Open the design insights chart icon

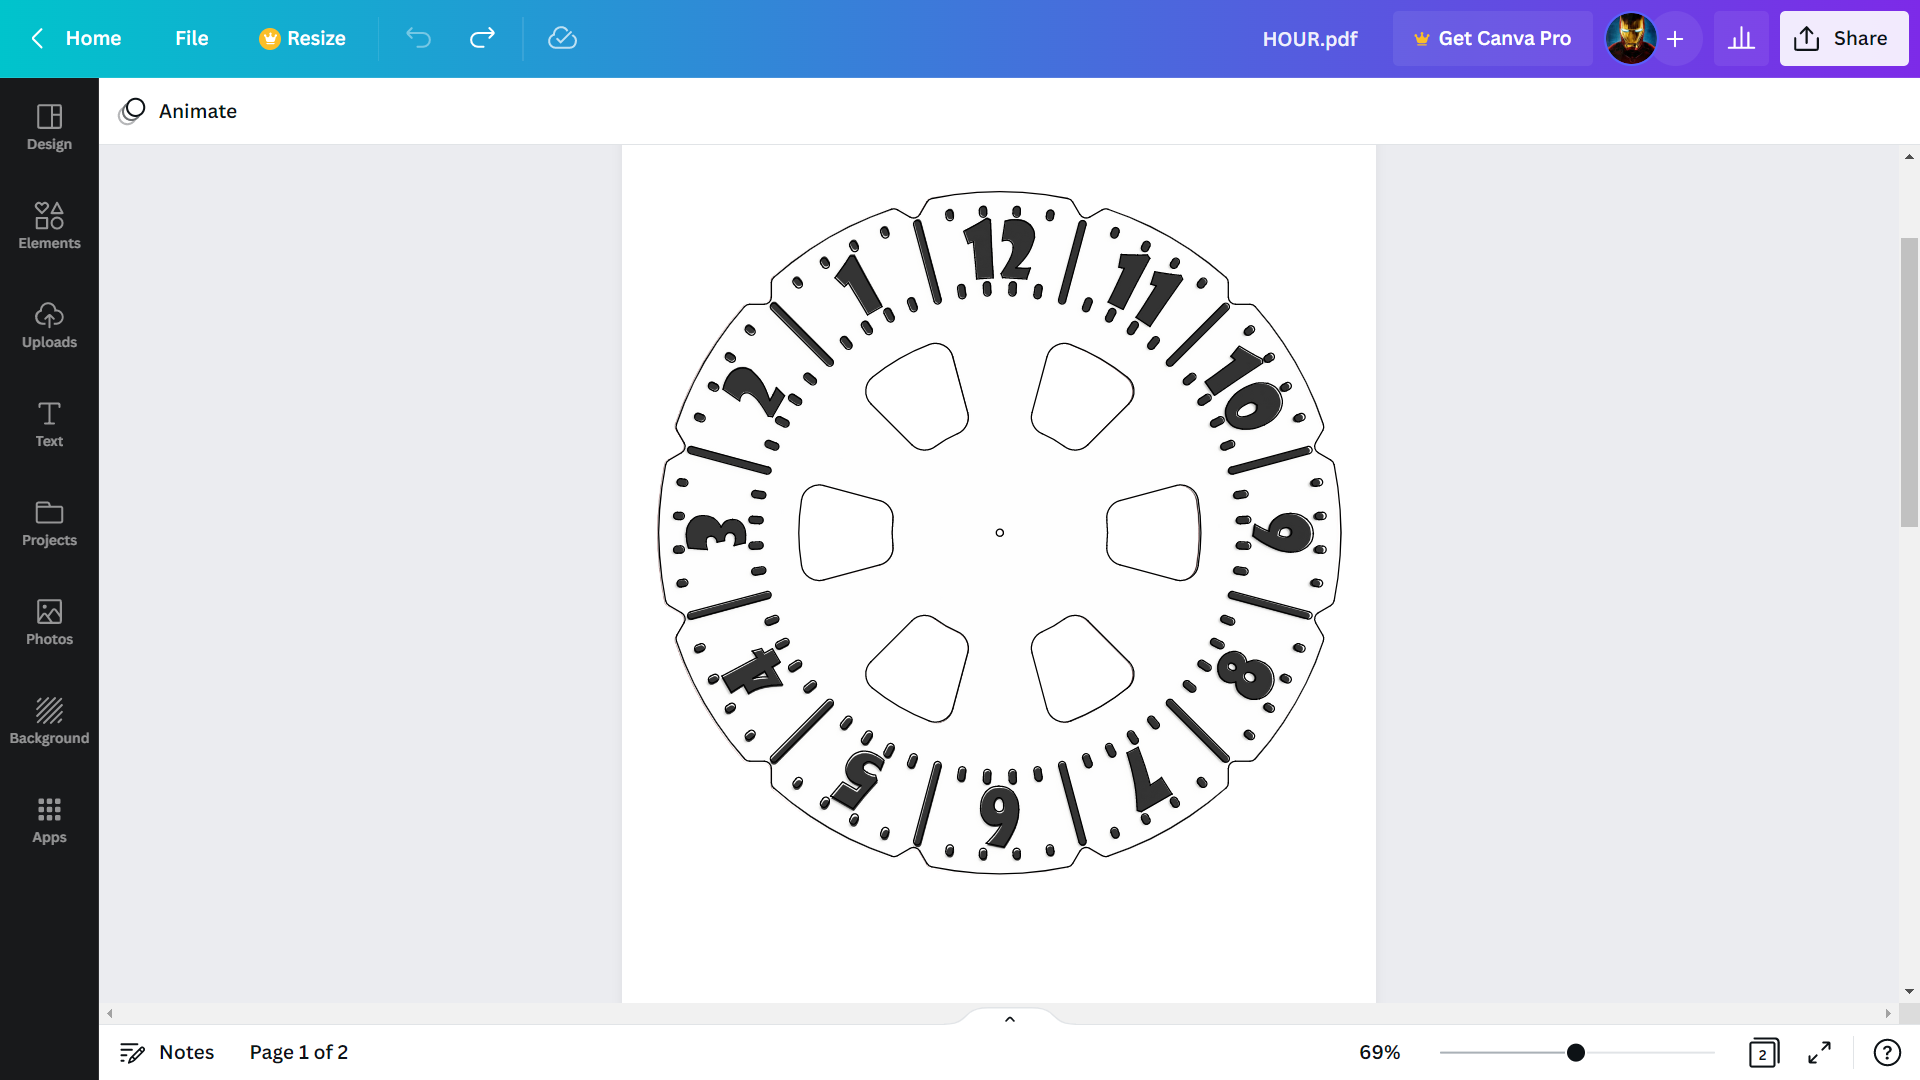(x=1741, y=38)
